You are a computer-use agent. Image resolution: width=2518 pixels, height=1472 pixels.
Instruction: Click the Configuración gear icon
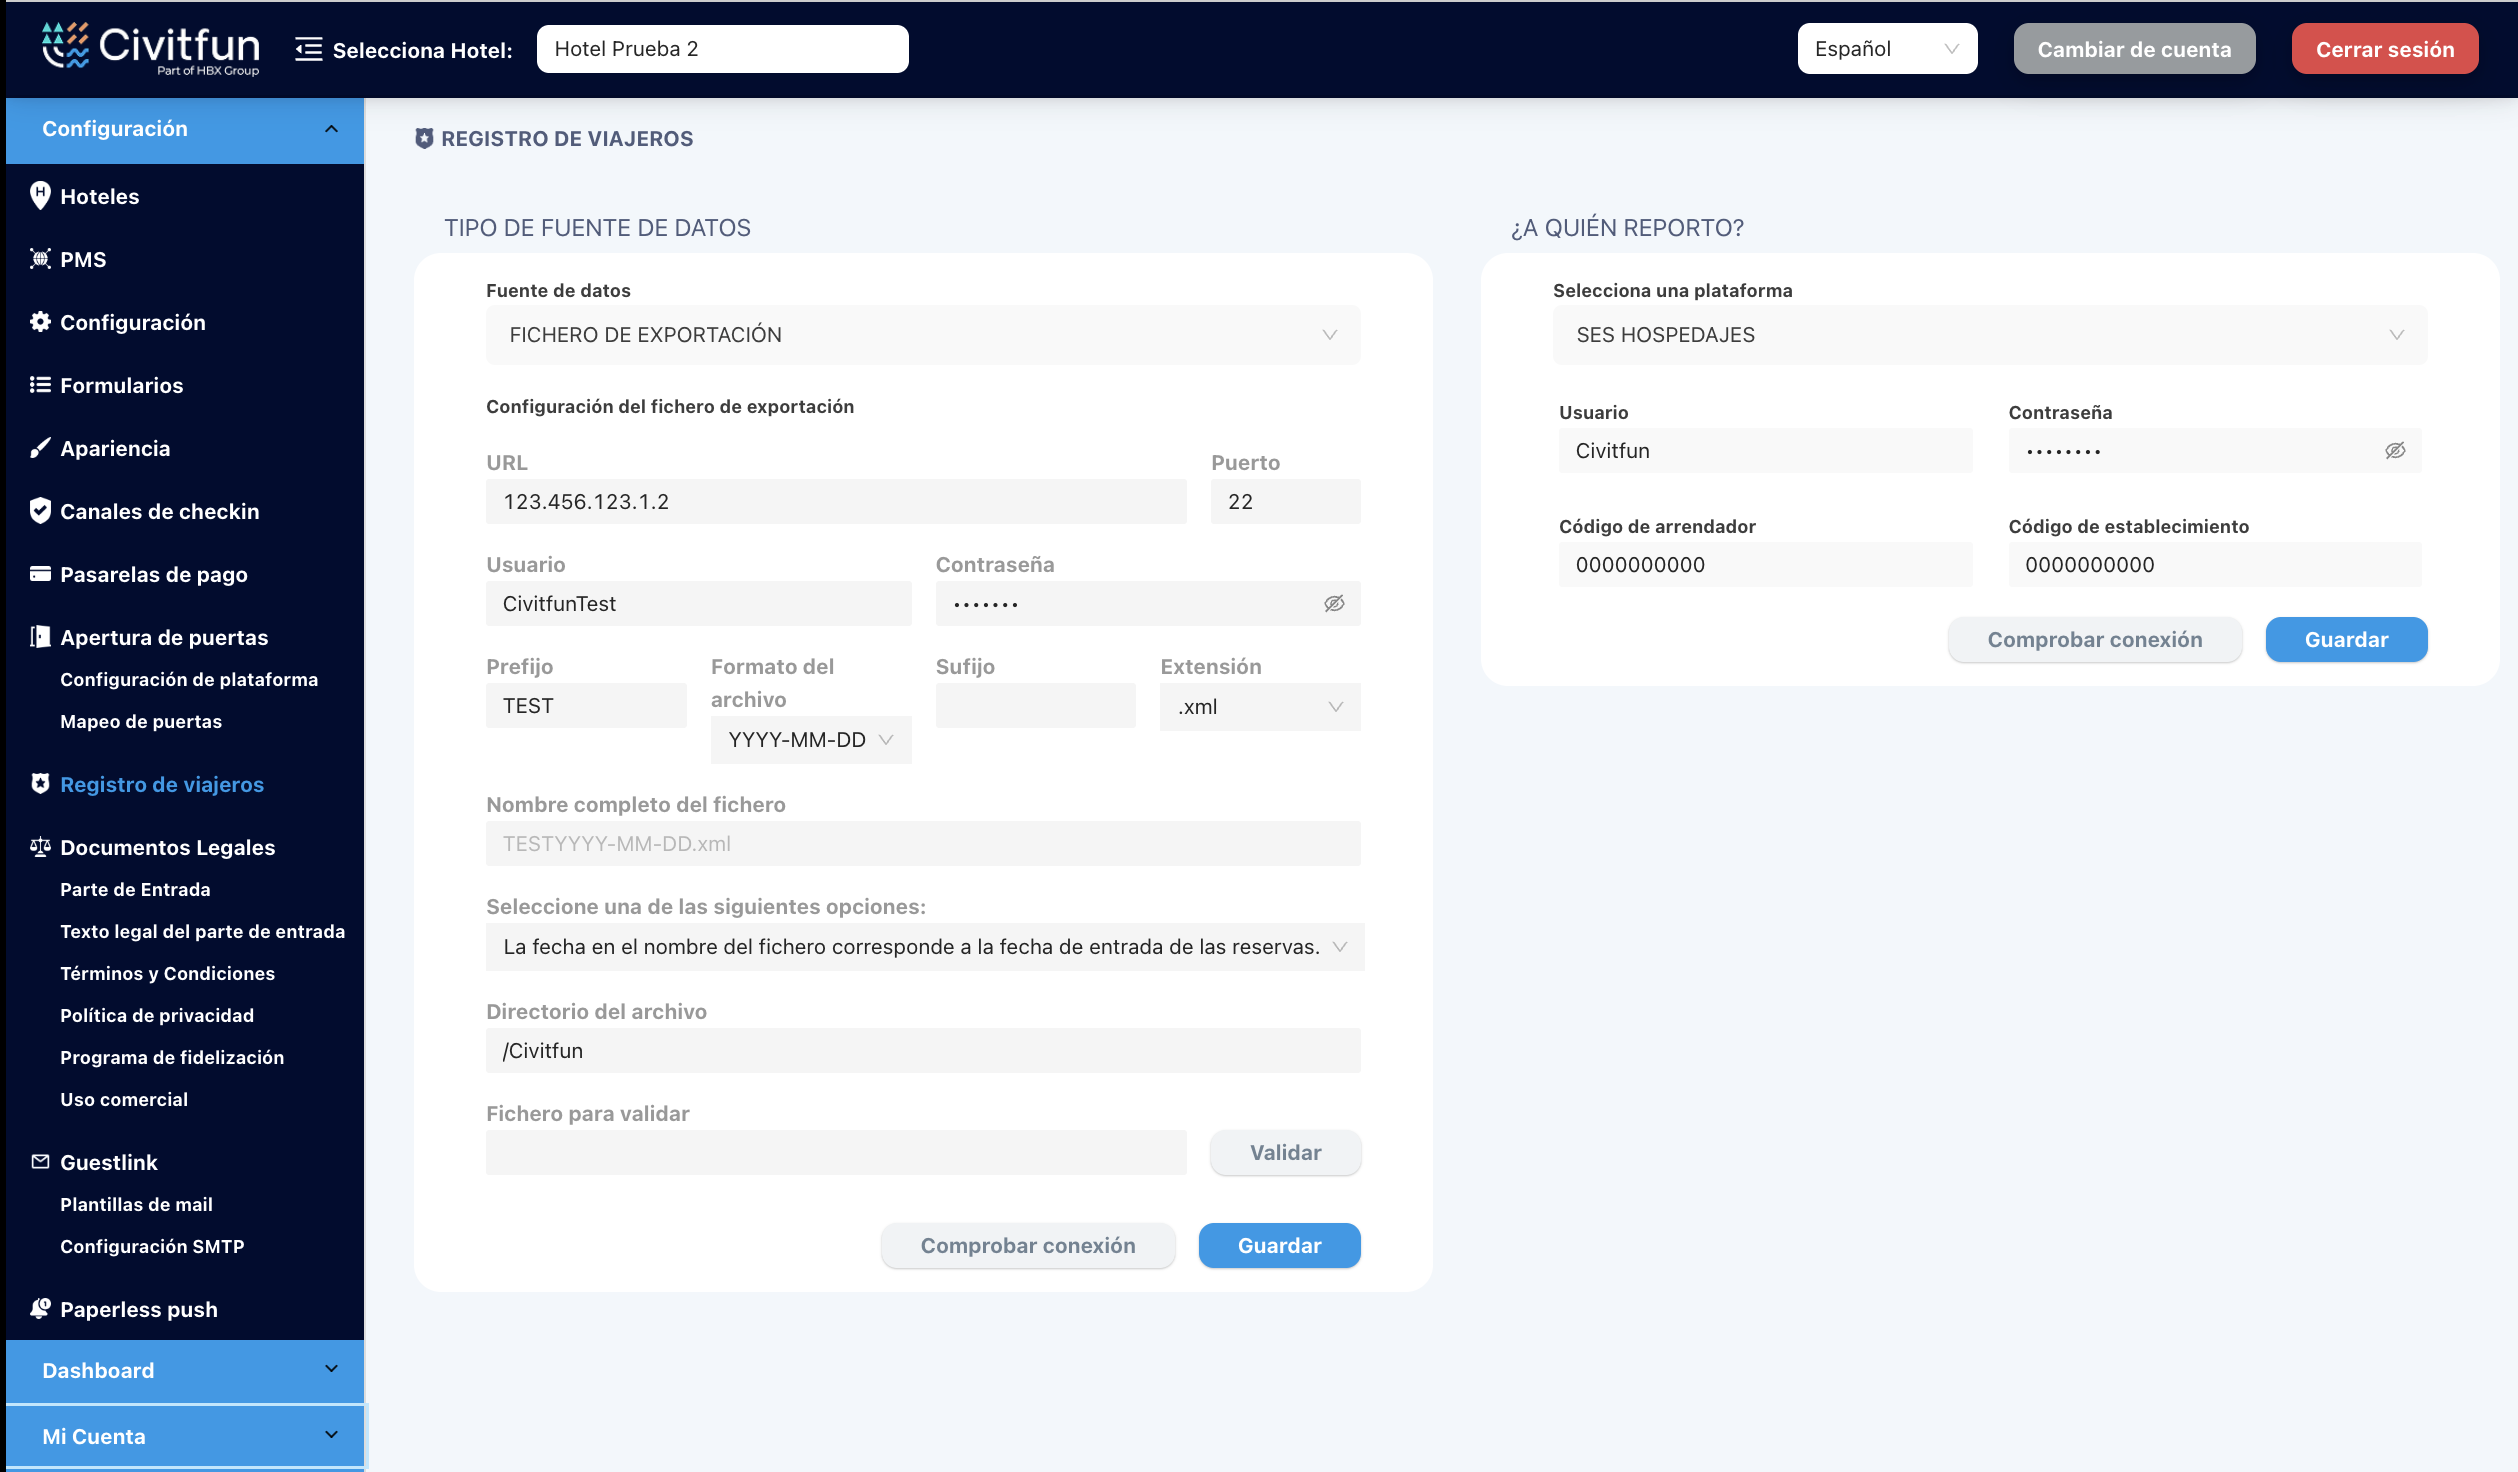pos(40,322)
